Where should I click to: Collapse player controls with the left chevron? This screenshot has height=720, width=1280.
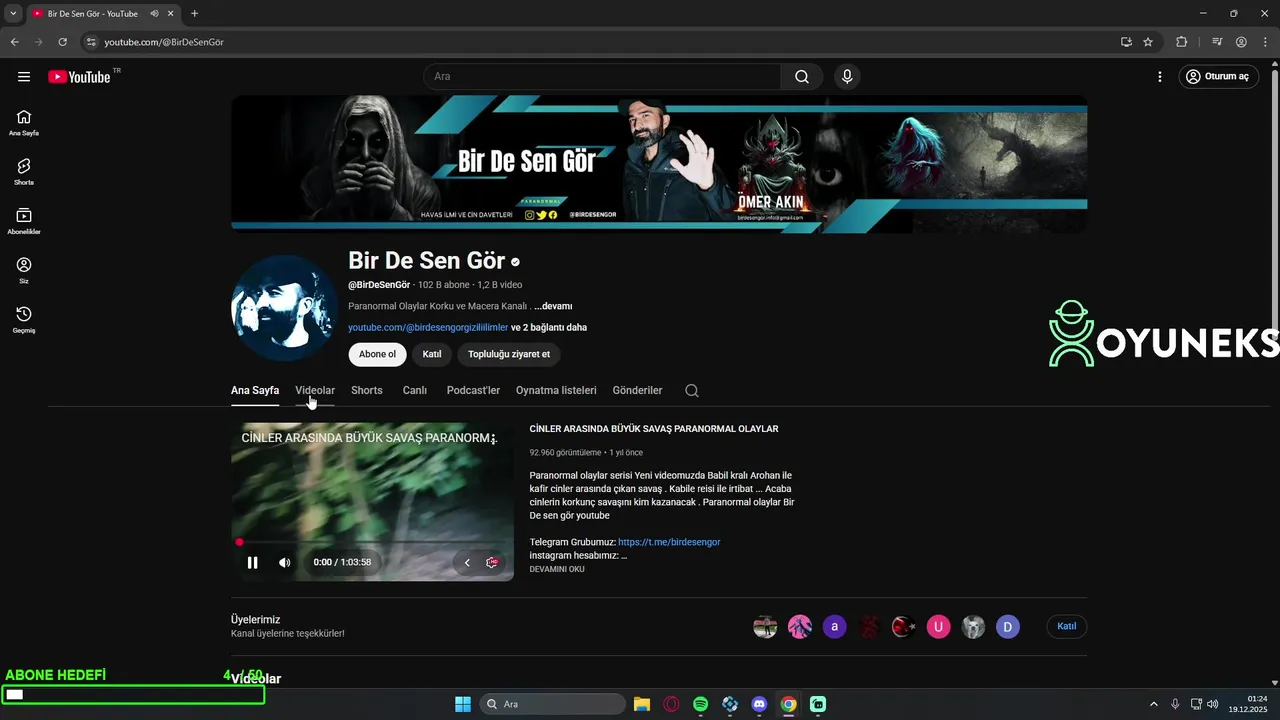pyautogui.click(x=467, y=562)
